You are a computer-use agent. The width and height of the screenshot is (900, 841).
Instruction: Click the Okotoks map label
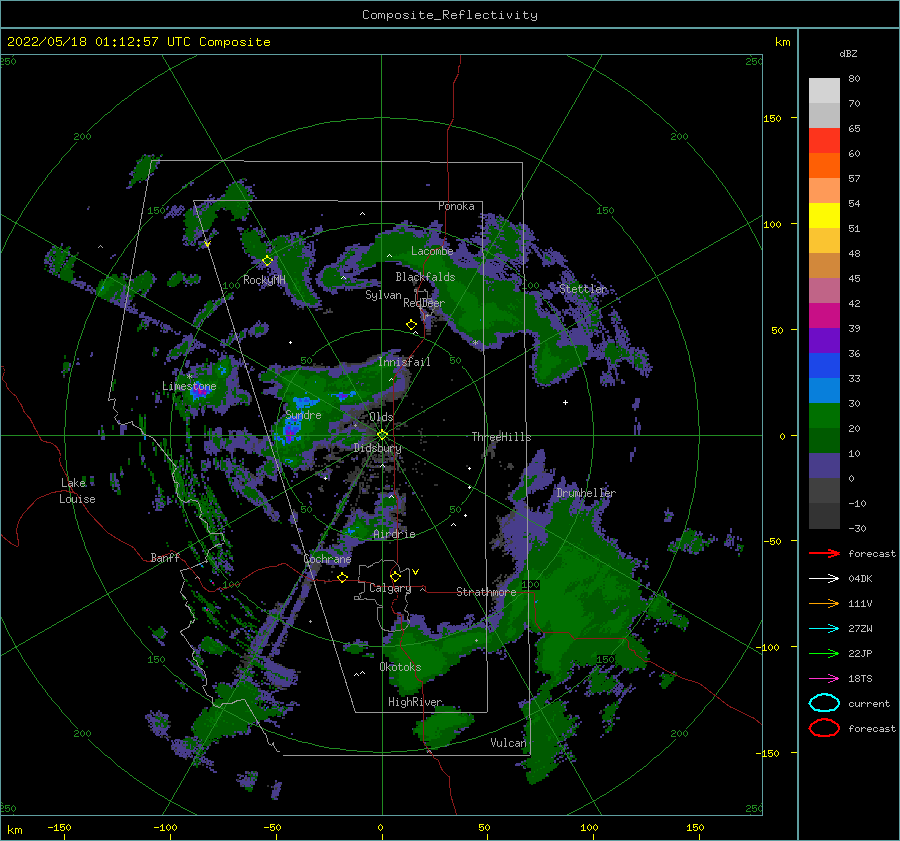click(400, 667)
